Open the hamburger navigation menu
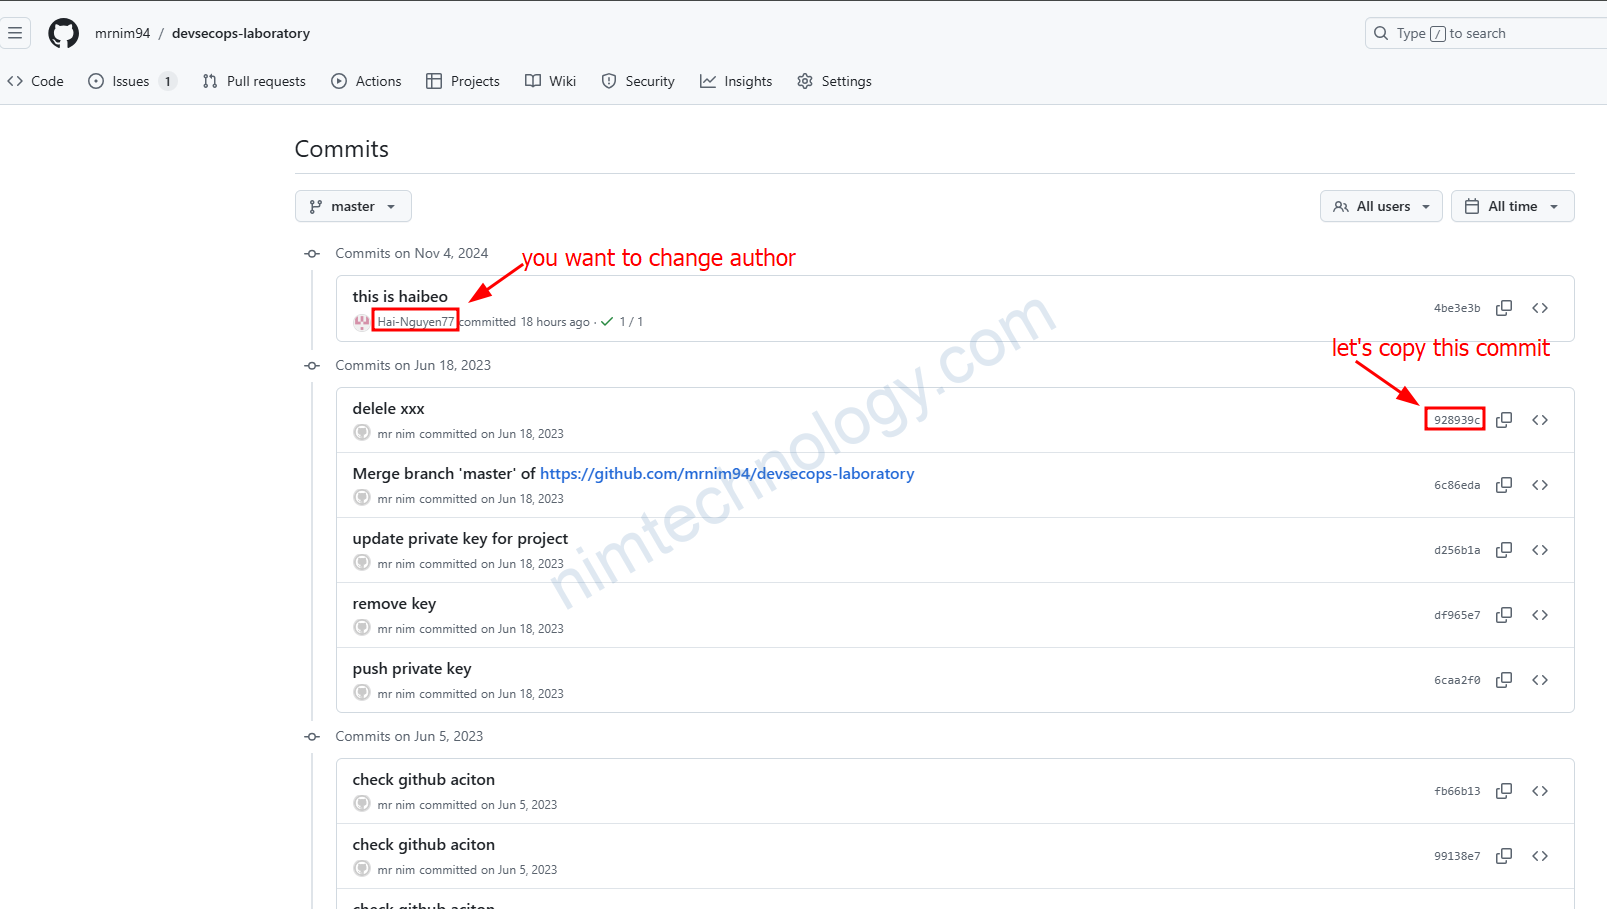1607x909 pixels. pyautogui.click(x=15, y=33)
